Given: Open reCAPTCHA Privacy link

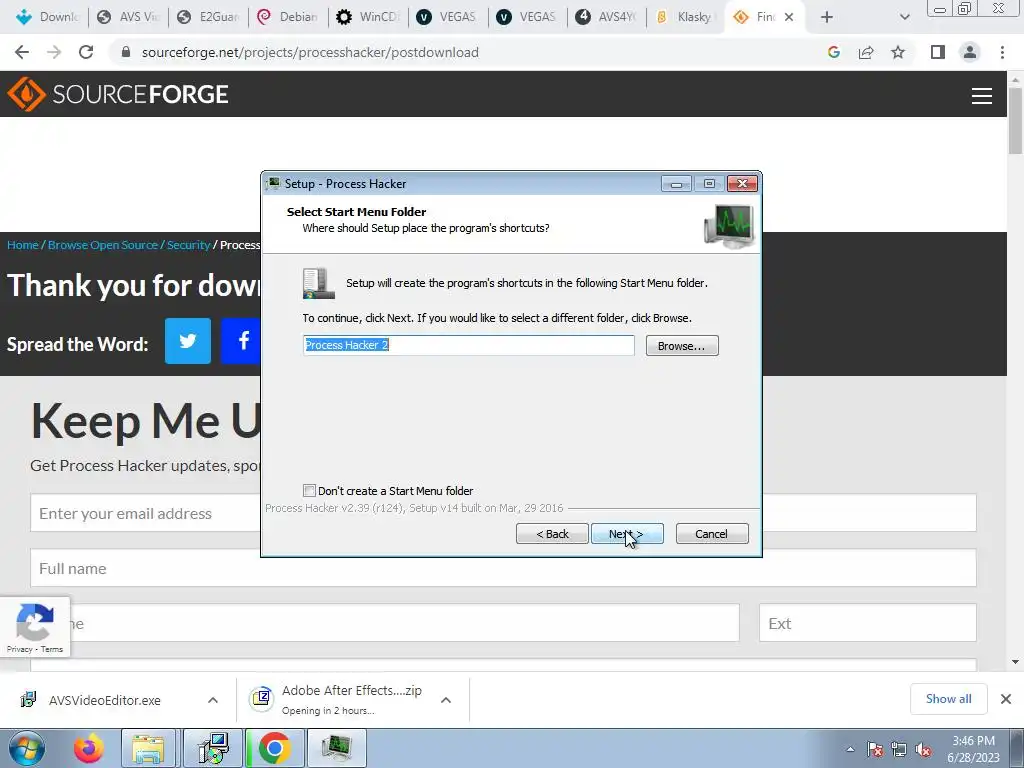Looking at the screenshot, I should click(19, 649).
